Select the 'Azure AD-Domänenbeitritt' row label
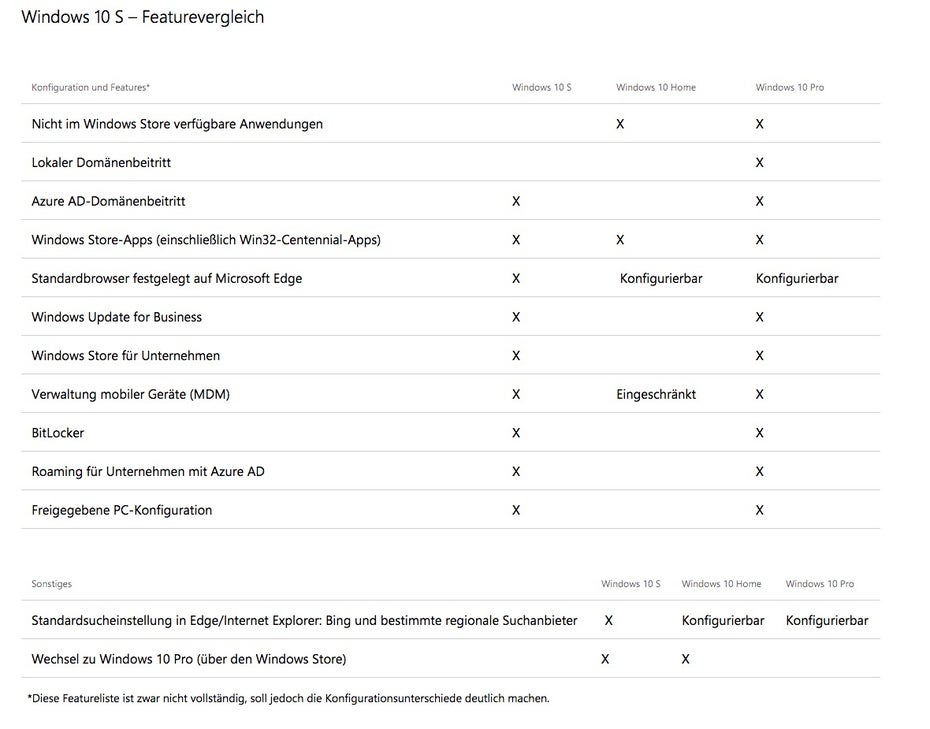This screenshot has width=930, height=729. [108, 201]
